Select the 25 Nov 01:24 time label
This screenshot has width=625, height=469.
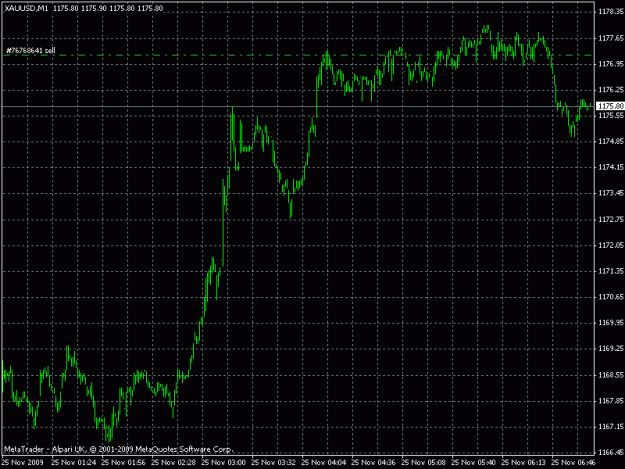(74, 463)
